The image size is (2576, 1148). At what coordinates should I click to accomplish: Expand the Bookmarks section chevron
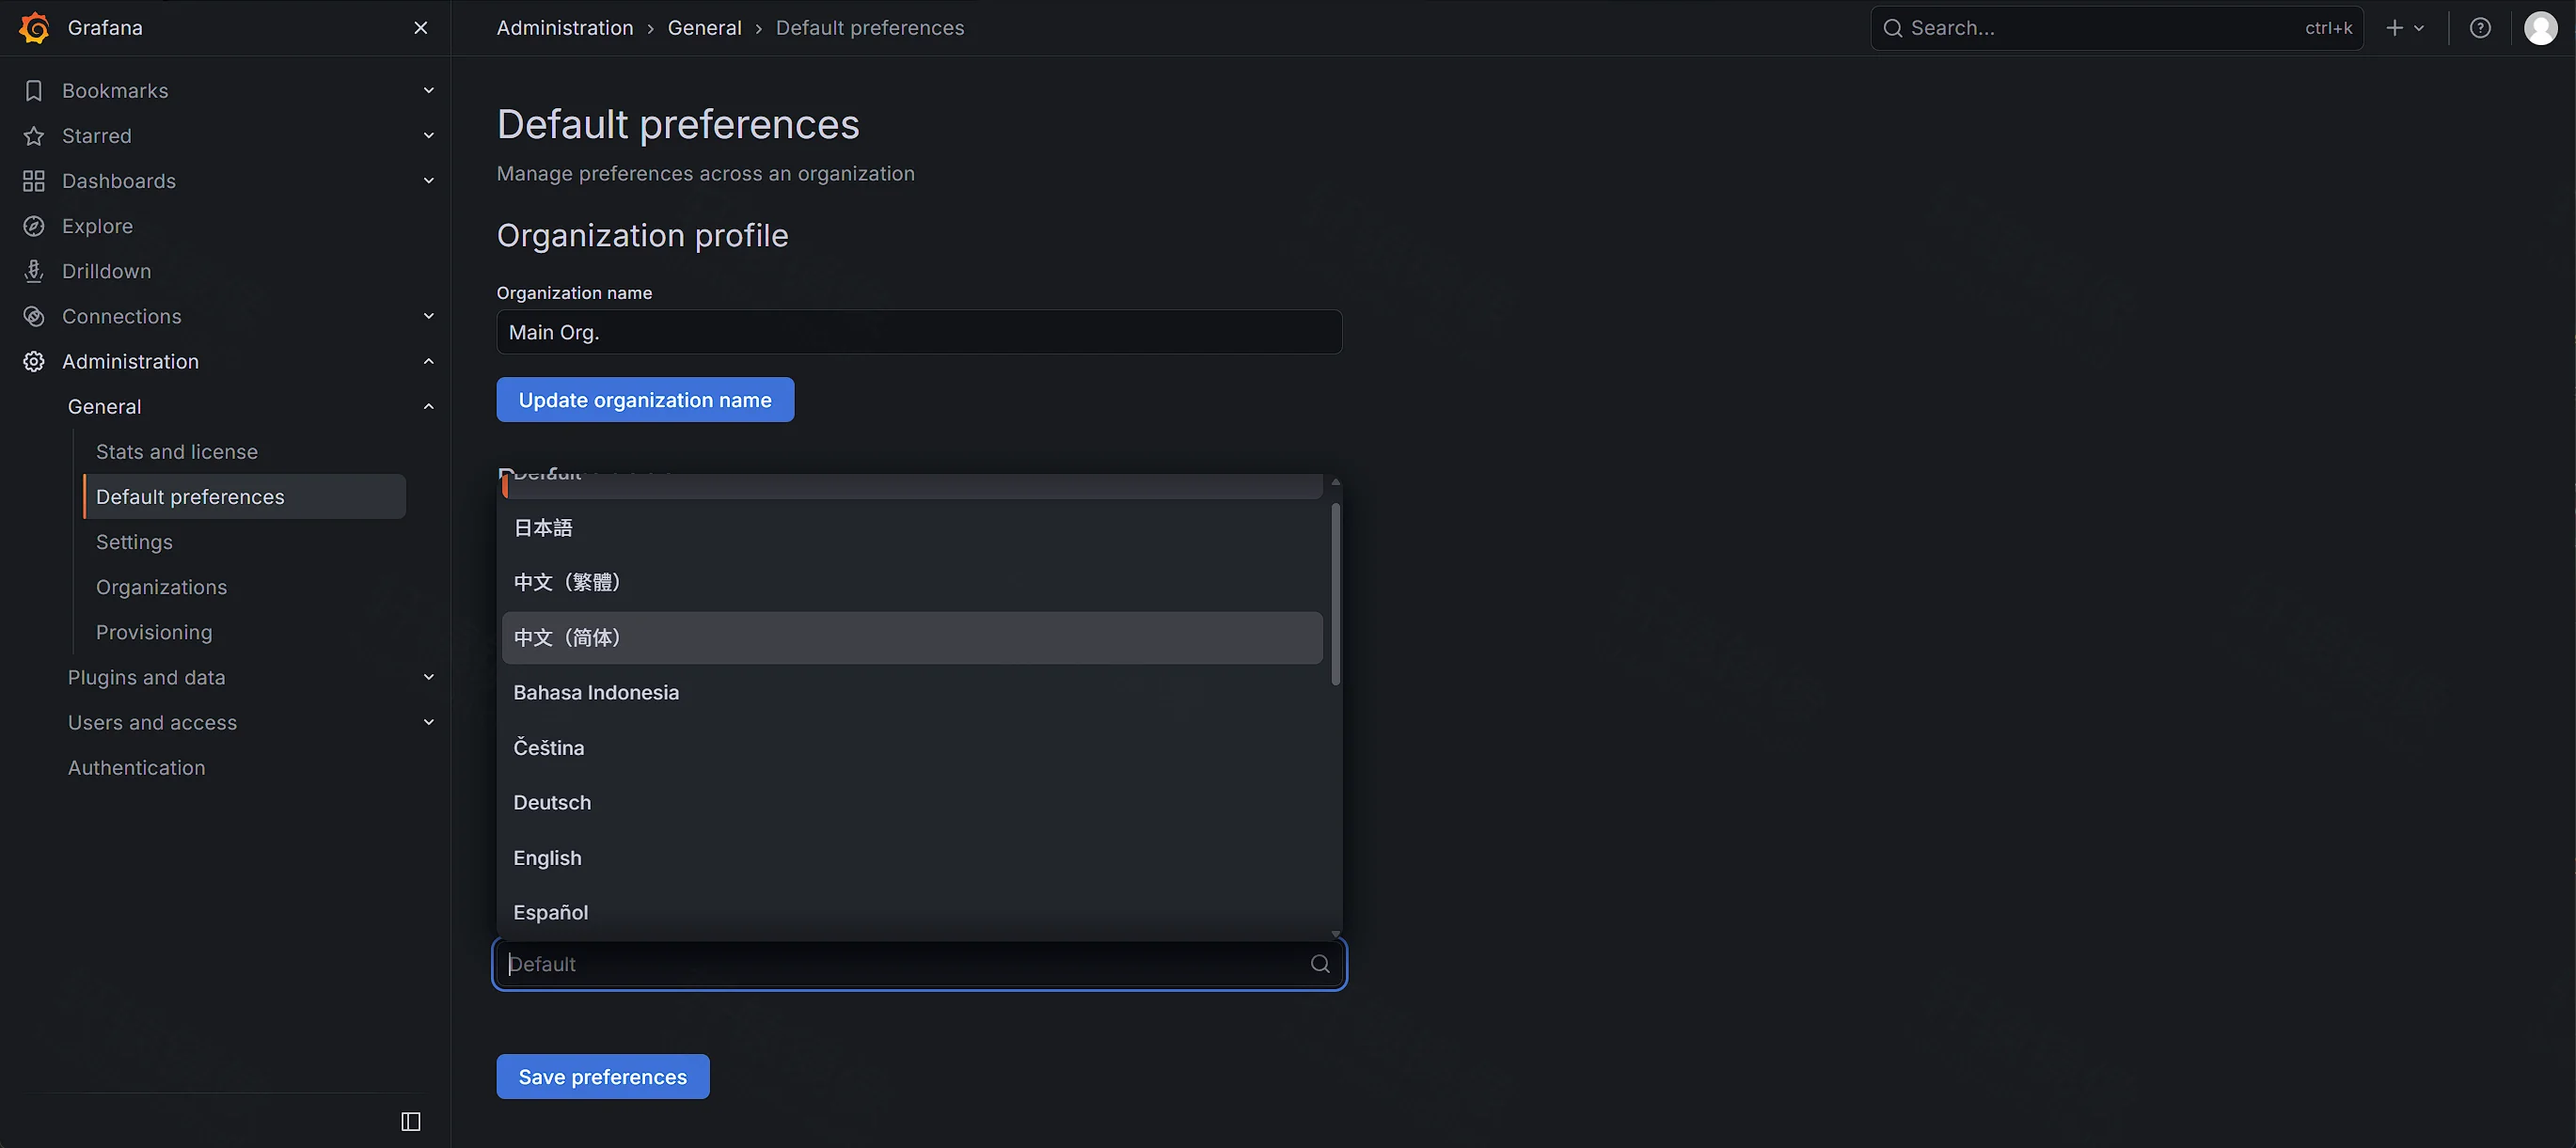(429, 91)
